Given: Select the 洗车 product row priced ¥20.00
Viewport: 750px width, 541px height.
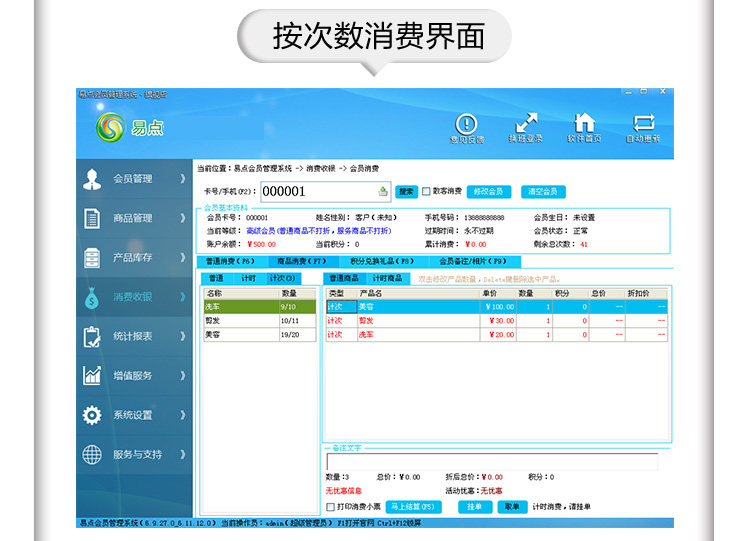Looking at the screenshot, I should pos(496,334).
